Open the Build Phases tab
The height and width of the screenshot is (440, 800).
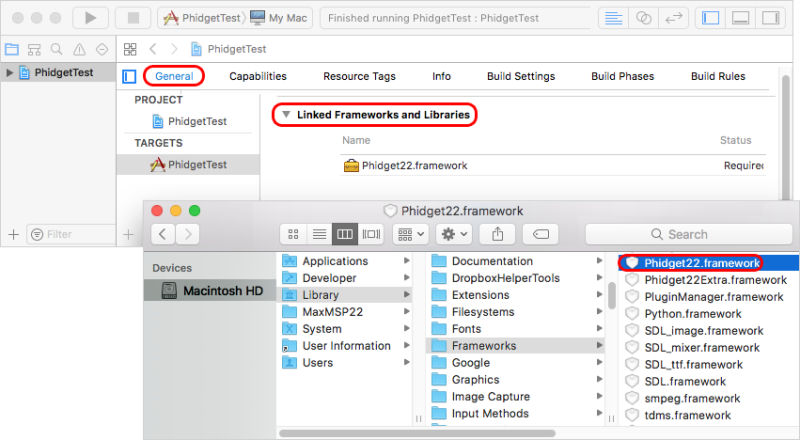tap(622, 76)
